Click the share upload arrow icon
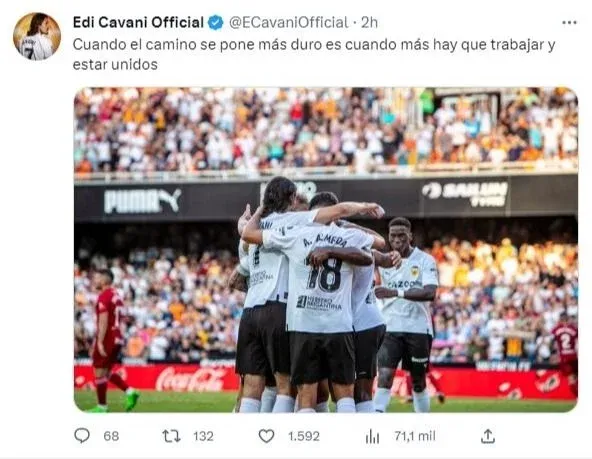The height and width of the screenshot is (459, 592). pos(487,436)
